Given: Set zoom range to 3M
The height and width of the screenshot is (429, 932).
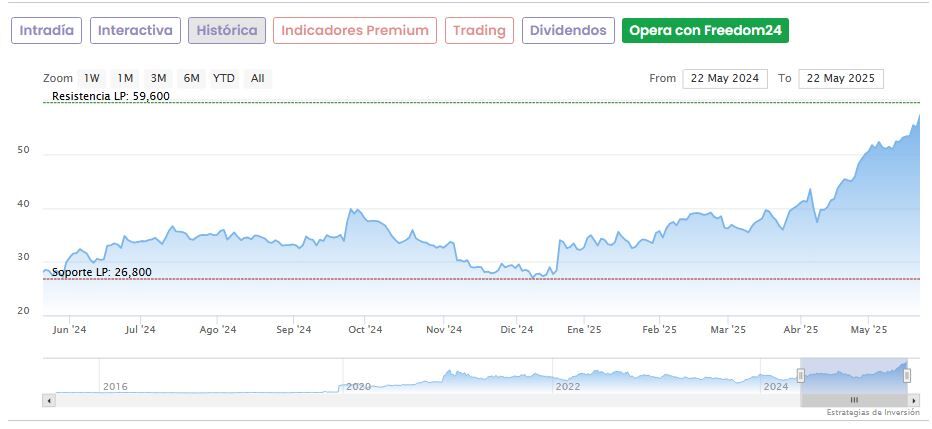Looking at the screenshot, I should tap(158, 78).
